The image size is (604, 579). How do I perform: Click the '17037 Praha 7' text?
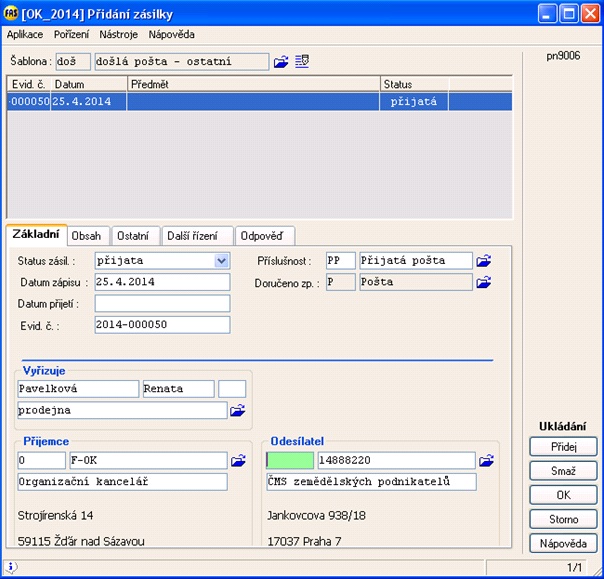click(304, 541)
